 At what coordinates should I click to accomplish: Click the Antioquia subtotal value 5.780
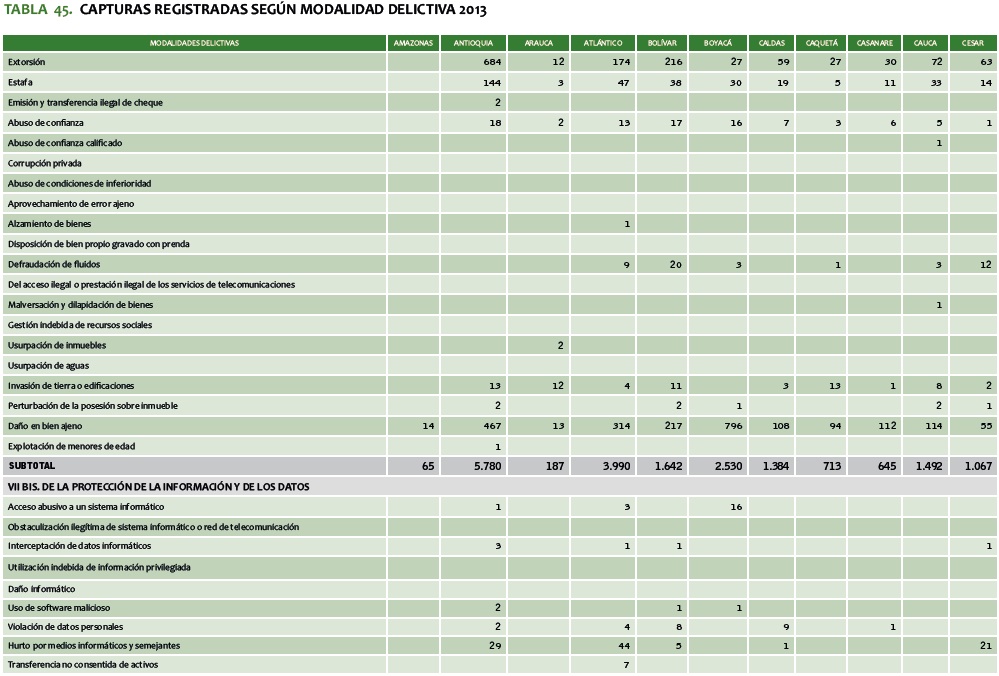point(485,466)
